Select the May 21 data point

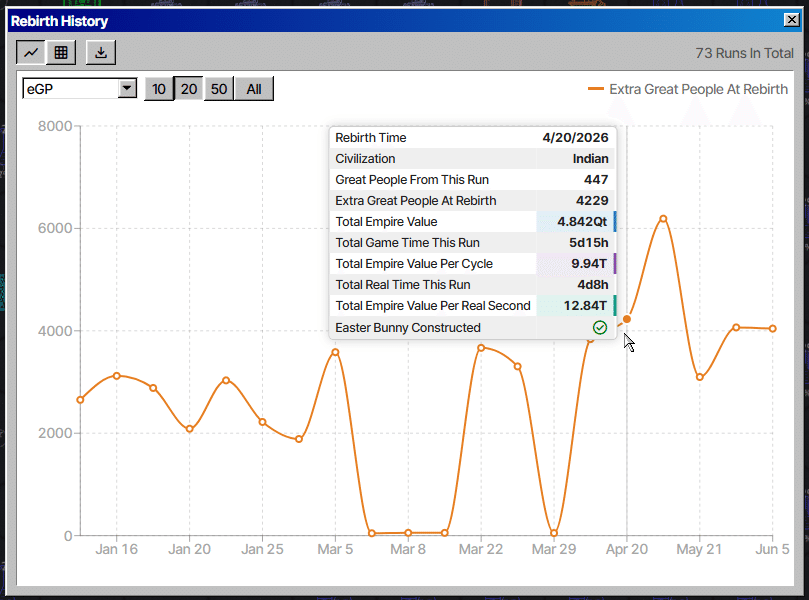pos(700,377)
